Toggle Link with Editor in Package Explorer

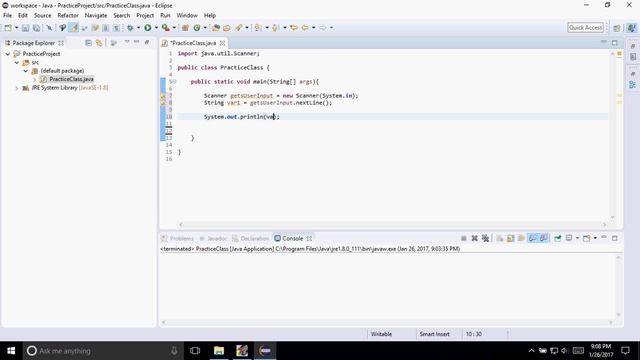[x=99, y=43]
